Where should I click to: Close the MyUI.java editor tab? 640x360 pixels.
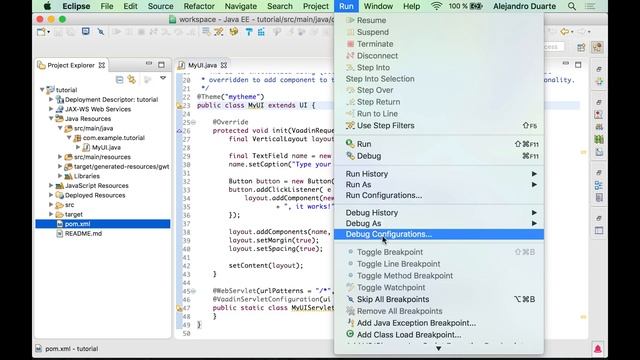(224, 65)
